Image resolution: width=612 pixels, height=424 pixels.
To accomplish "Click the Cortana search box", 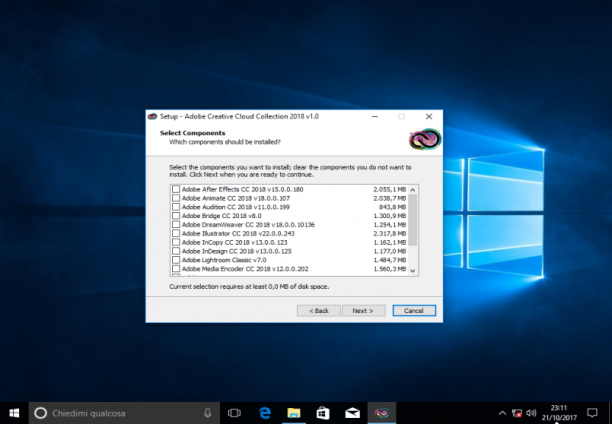I will (123, 413).
